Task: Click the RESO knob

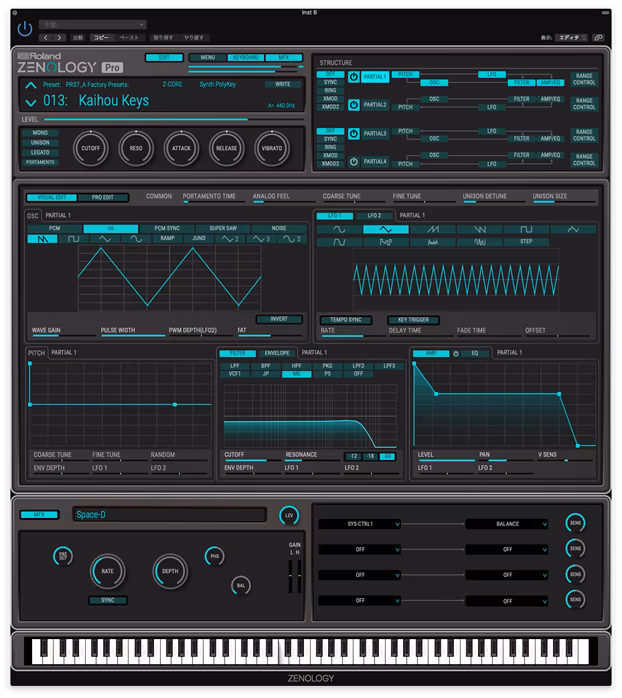Action: [x=136, y=148]
